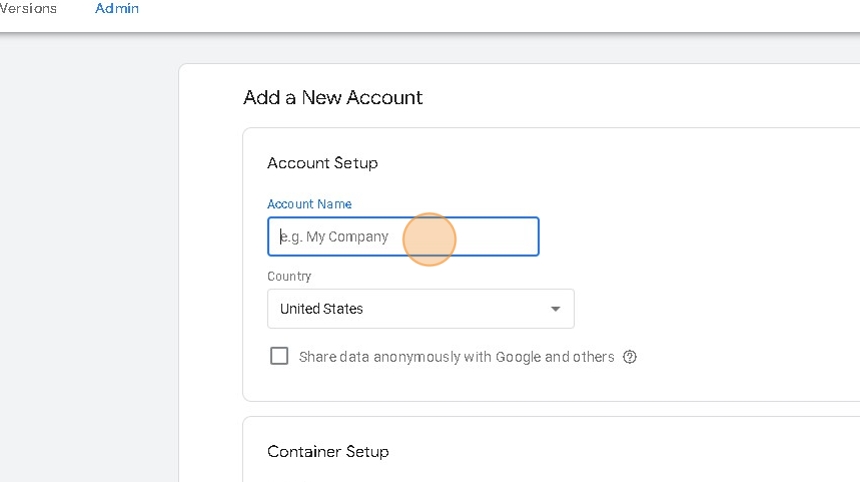Viewport: 860px width, 482px height.
Task: Click the "Account Setup" section heading
Action: 322,163
